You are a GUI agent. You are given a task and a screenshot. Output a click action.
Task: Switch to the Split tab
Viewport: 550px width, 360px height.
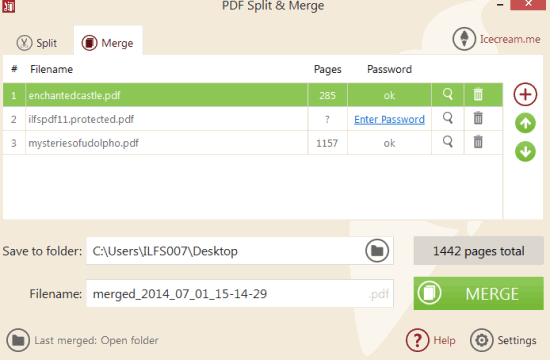point(36,43)
